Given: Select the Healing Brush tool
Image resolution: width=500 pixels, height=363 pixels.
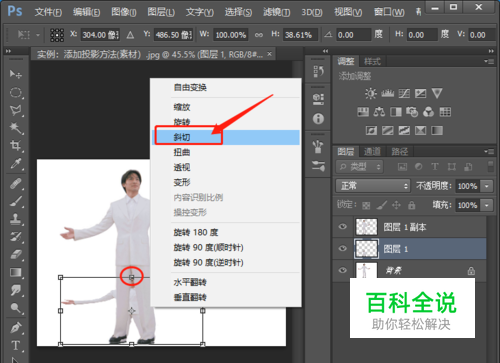Looking at the screenshot, I should click(16, 184).
